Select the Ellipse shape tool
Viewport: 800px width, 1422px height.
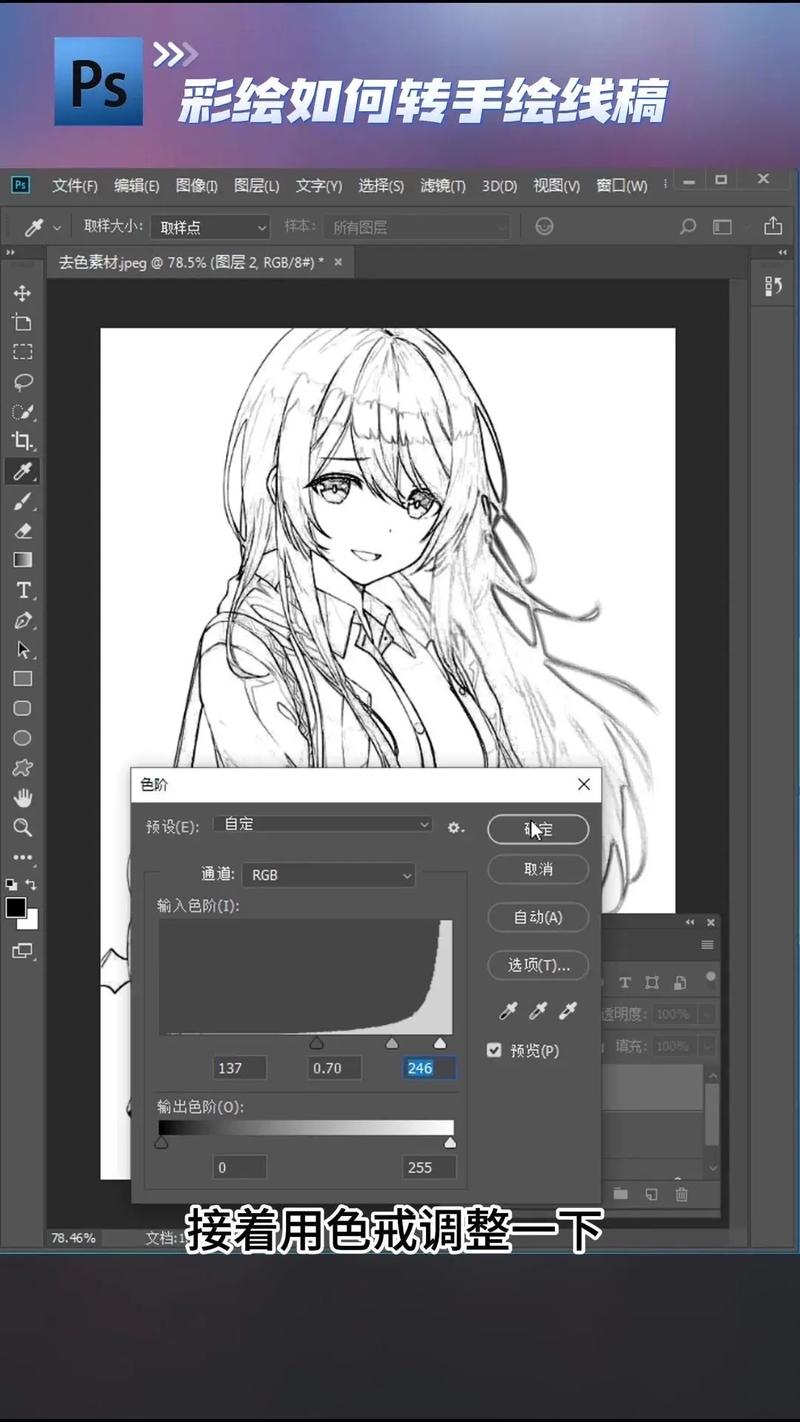[22, 738]
